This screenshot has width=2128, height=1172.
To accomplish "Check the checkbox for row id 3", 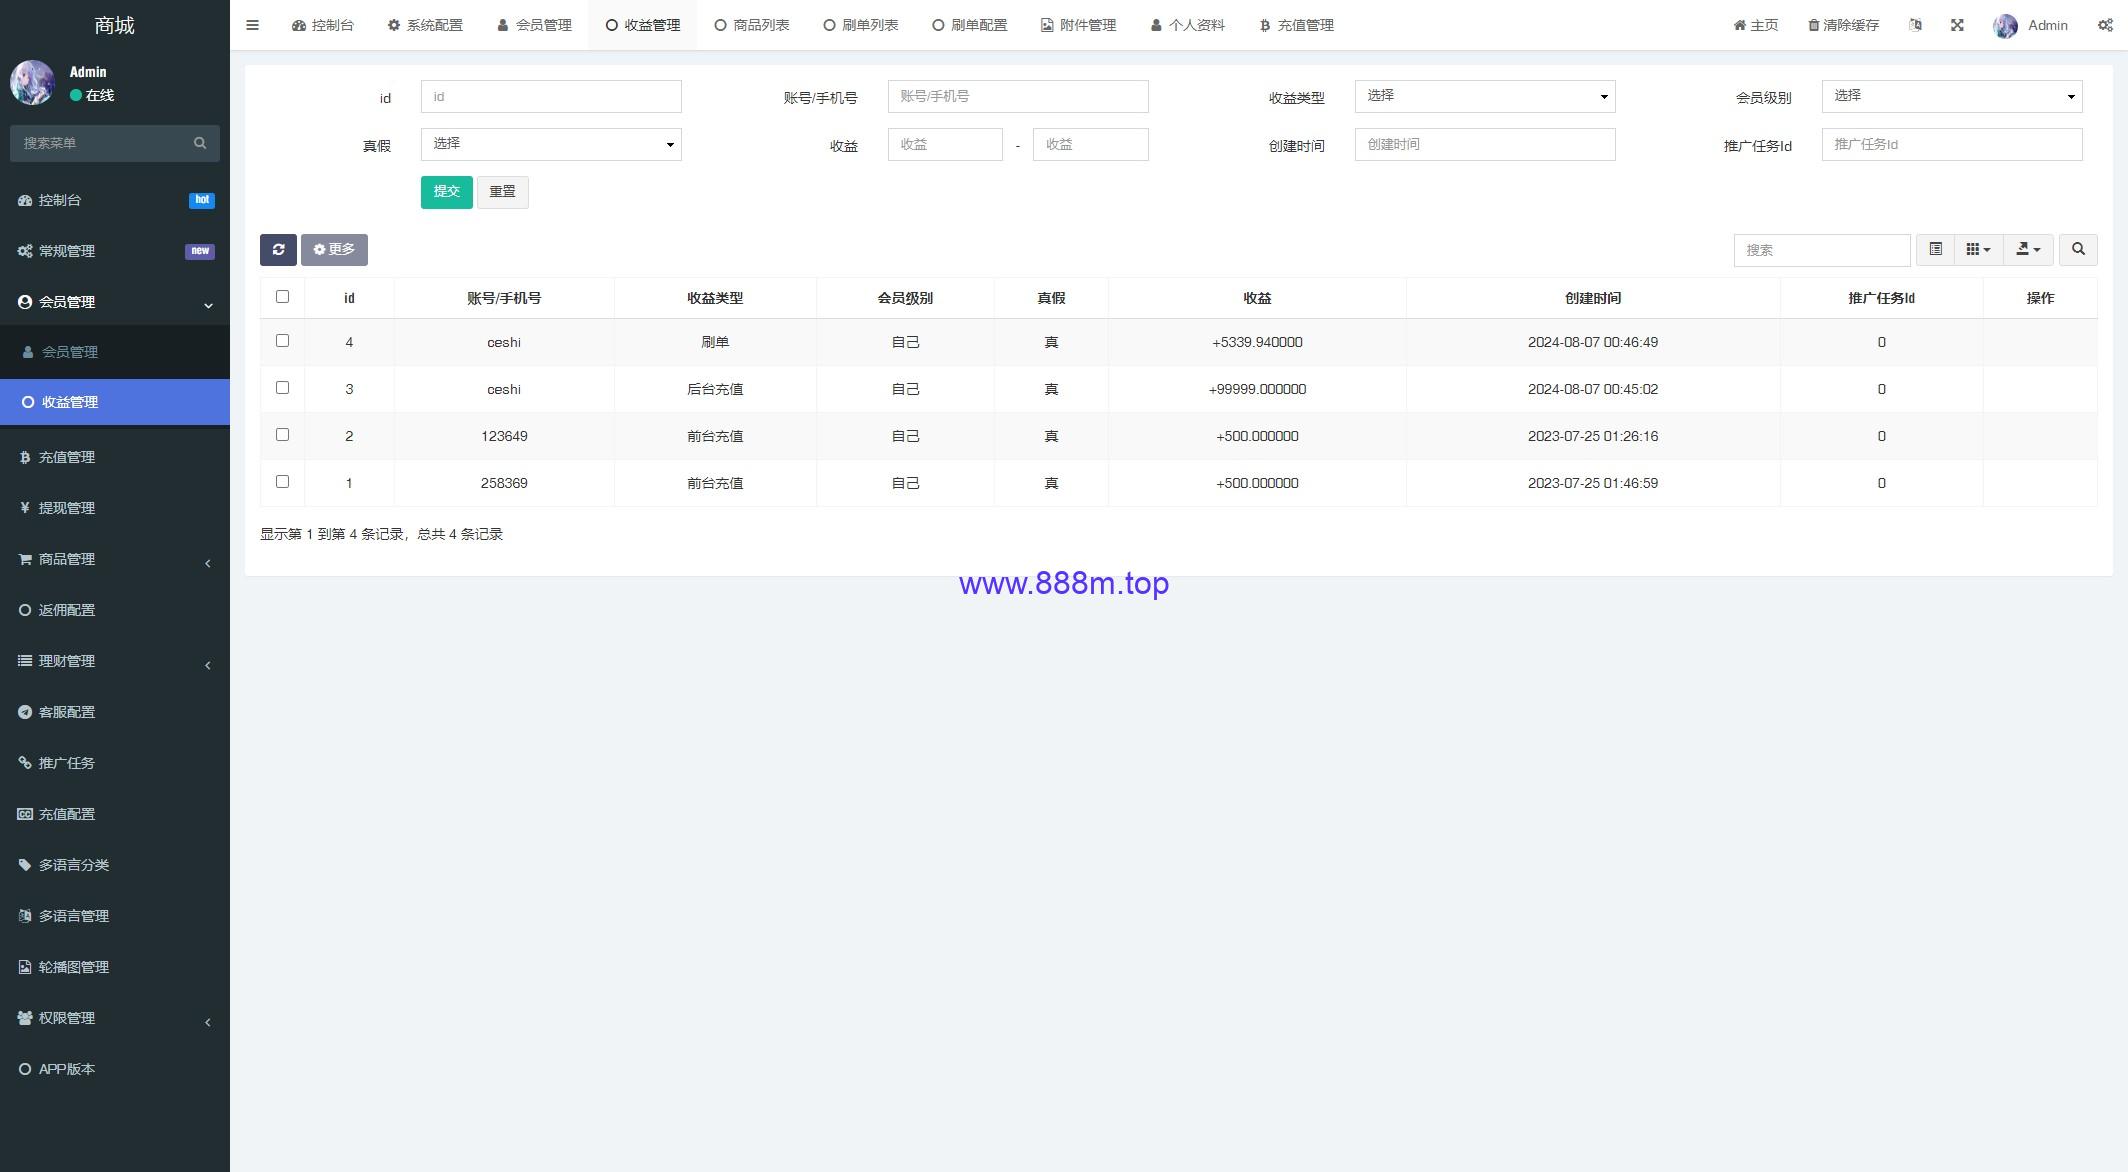I will [282, 388].
